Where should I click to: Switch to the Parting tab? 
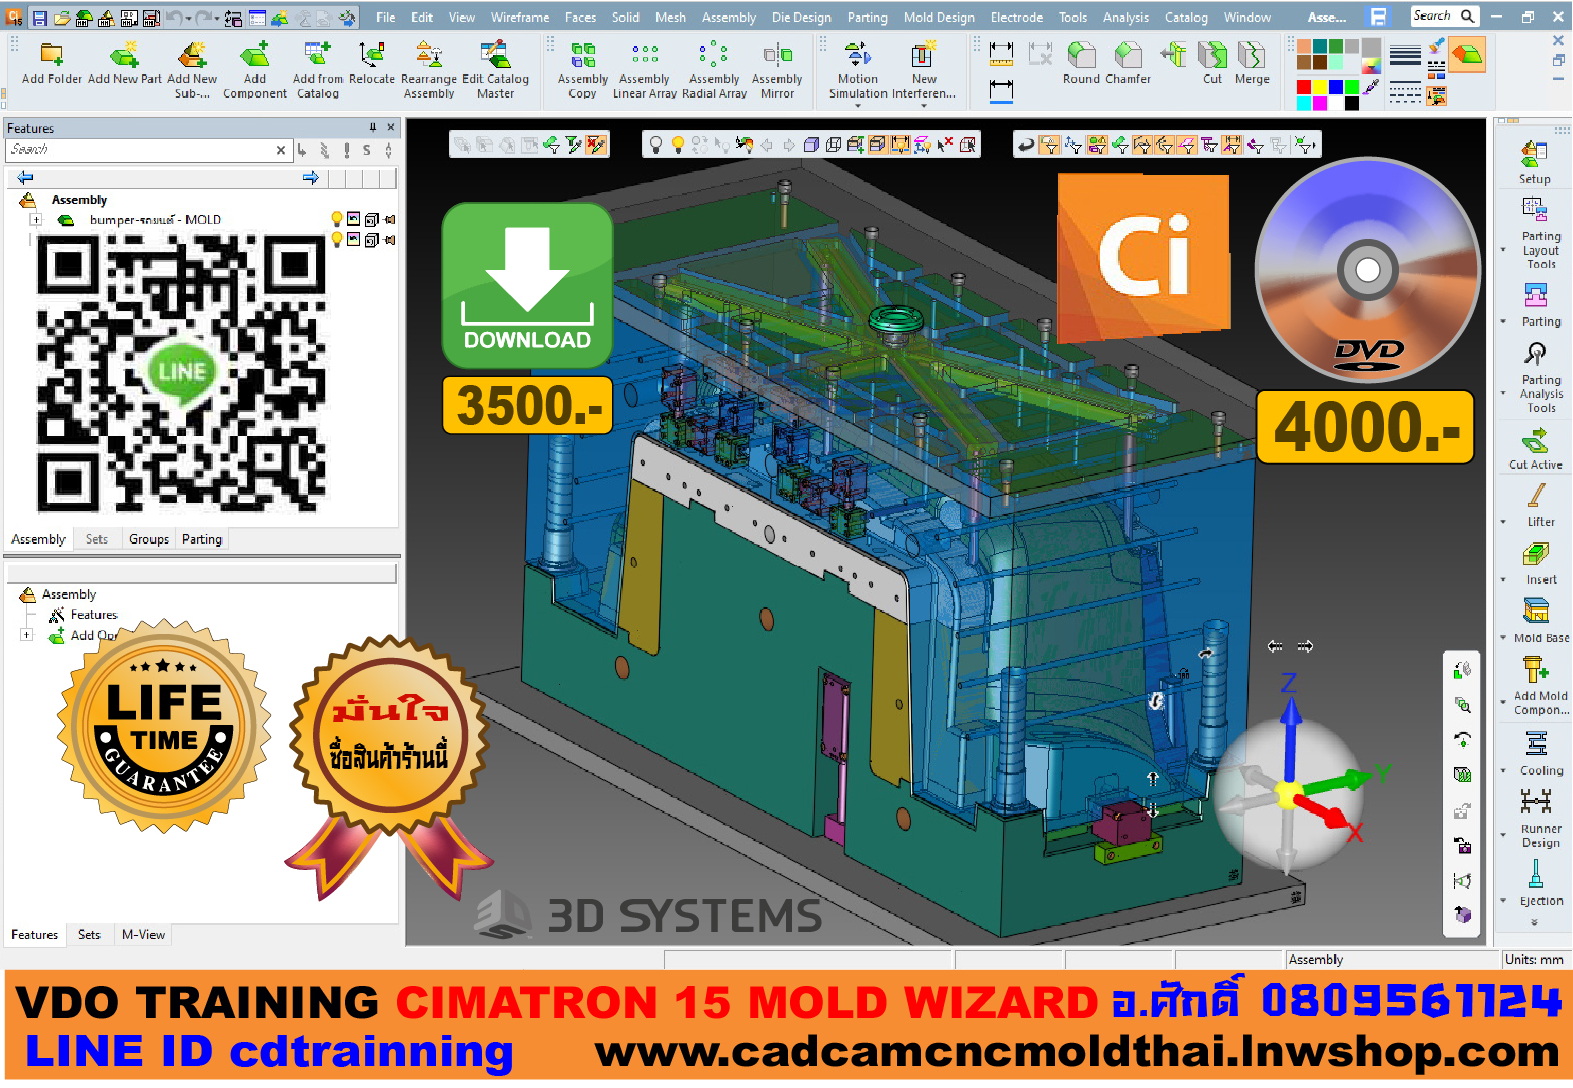click(x=201, y=539)
